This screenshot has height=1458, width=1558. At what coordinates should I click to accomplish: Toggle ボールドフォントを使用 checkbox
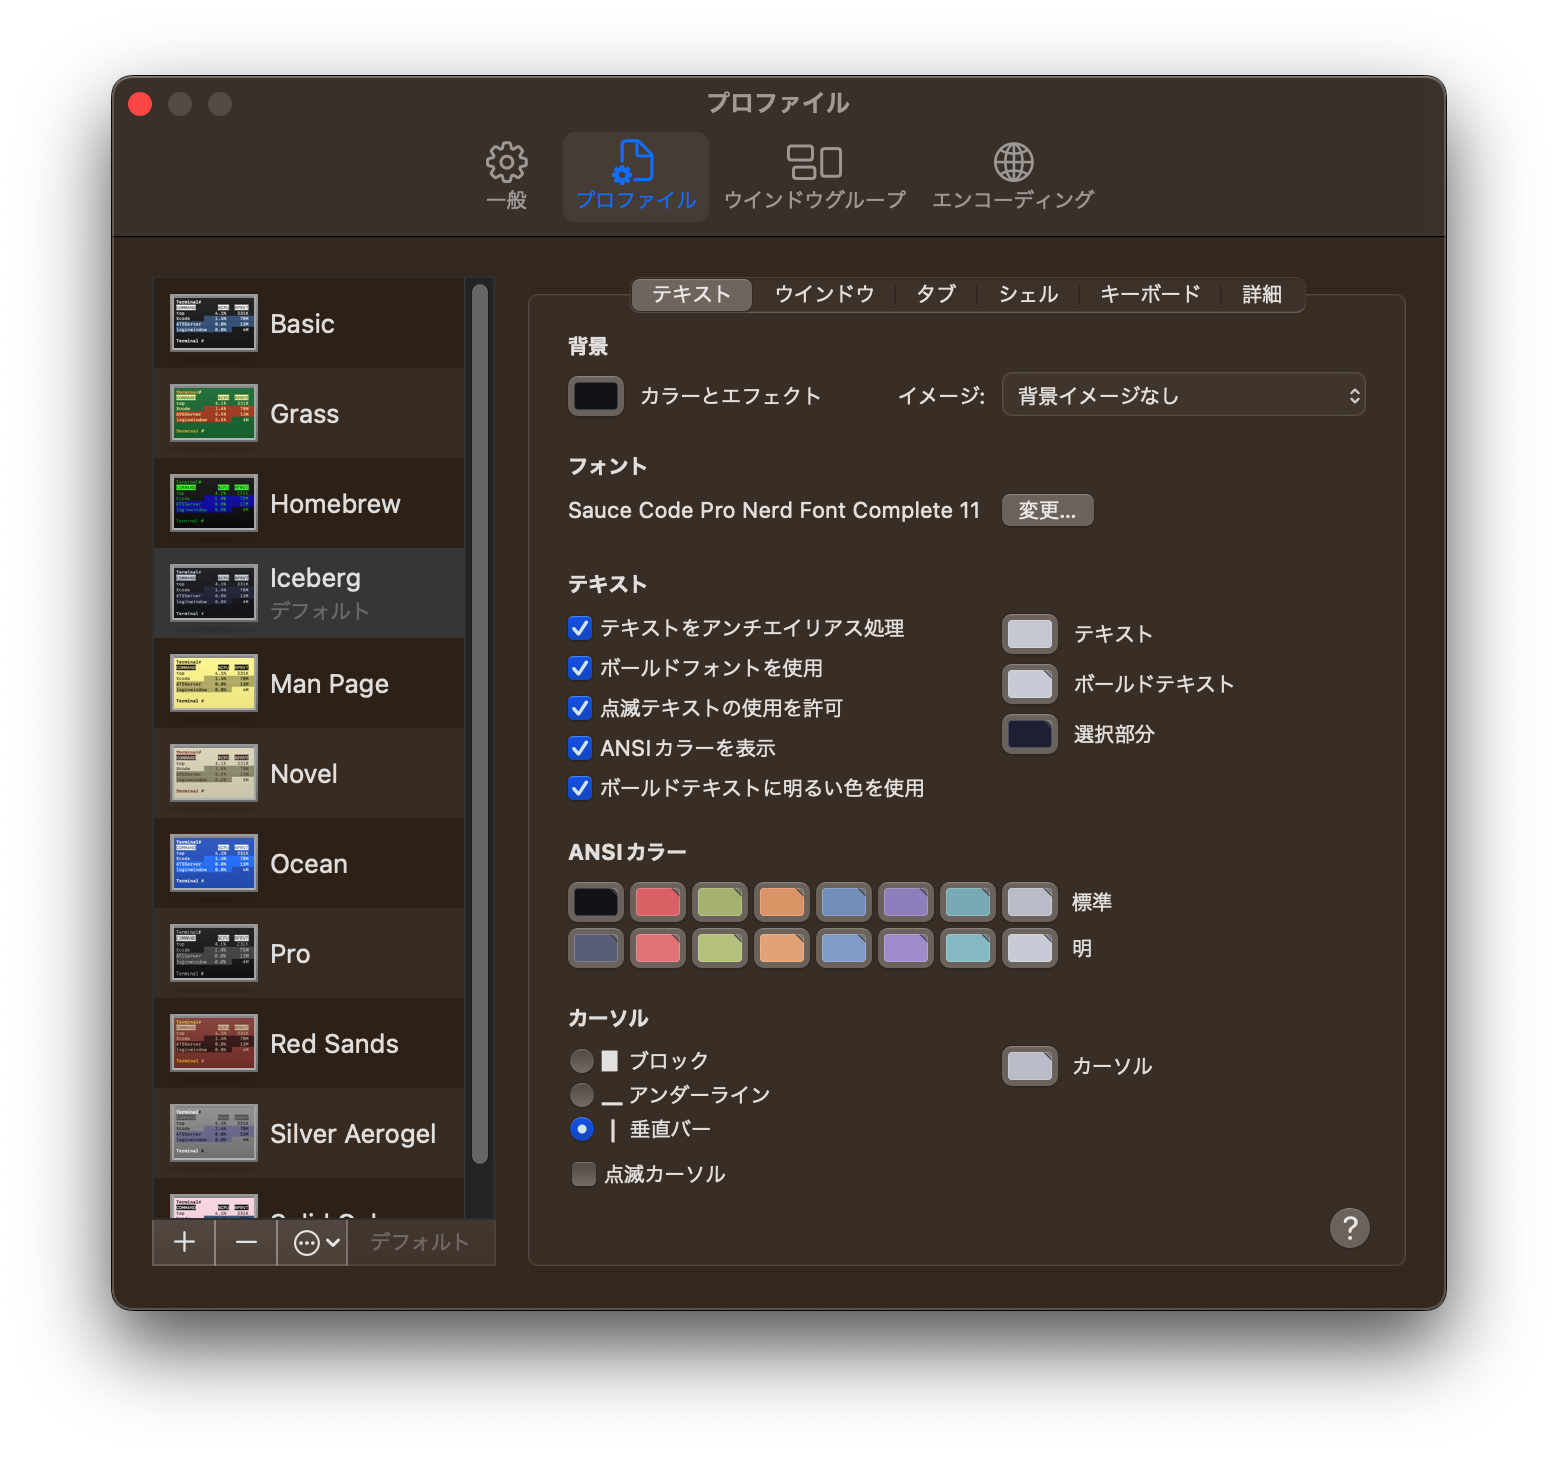tap(580, 668)
